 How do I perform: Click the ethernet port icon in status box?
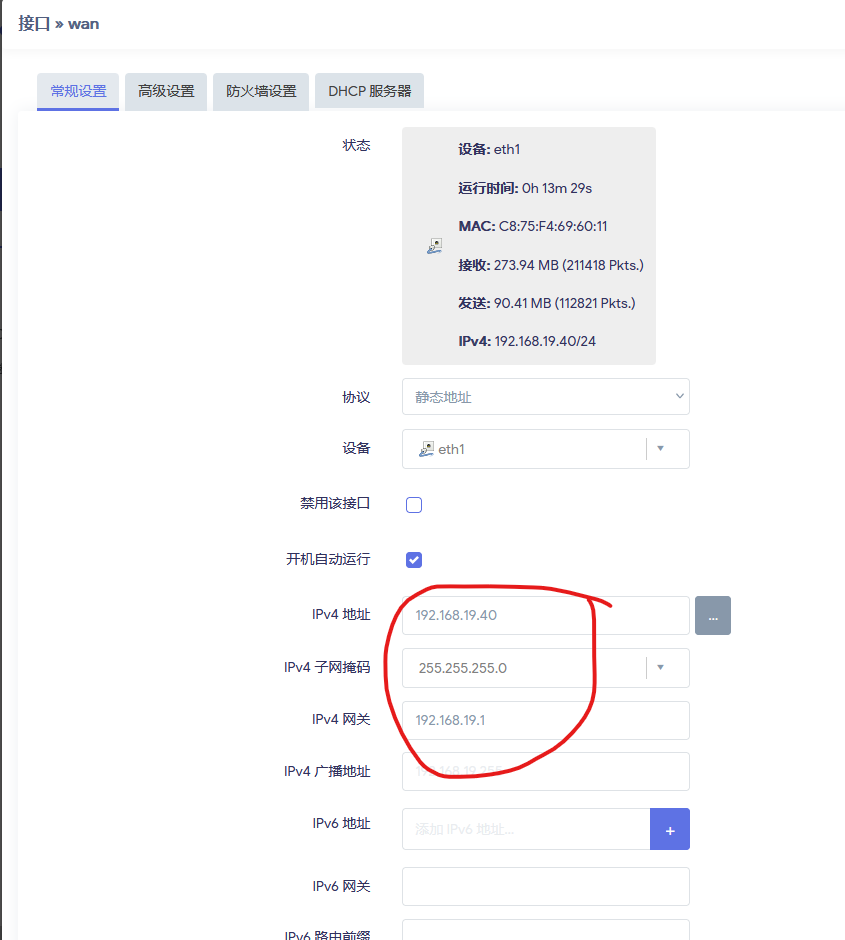coord(433,246)
